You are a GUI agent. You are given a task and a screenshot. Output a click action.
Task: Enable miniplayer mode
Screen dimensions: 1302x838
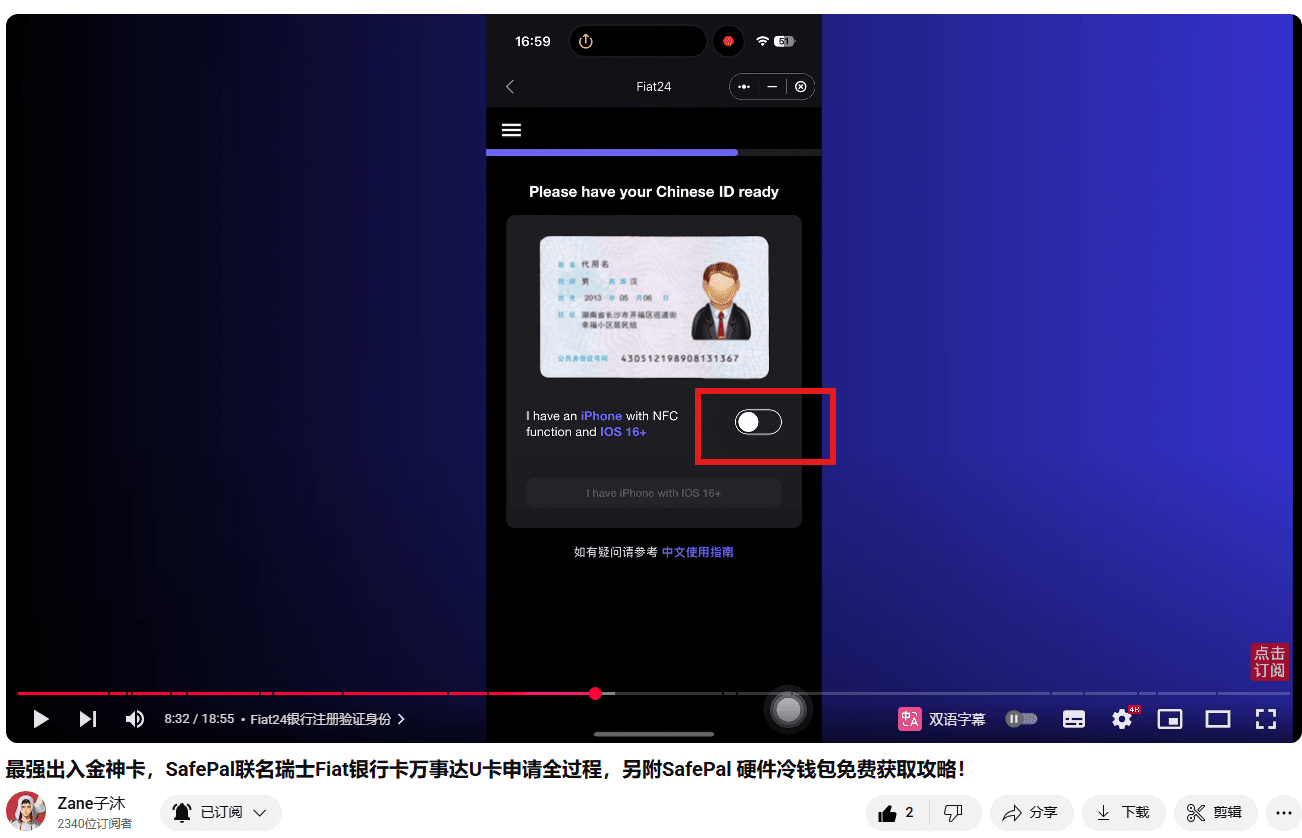(x=1170, y=719)
